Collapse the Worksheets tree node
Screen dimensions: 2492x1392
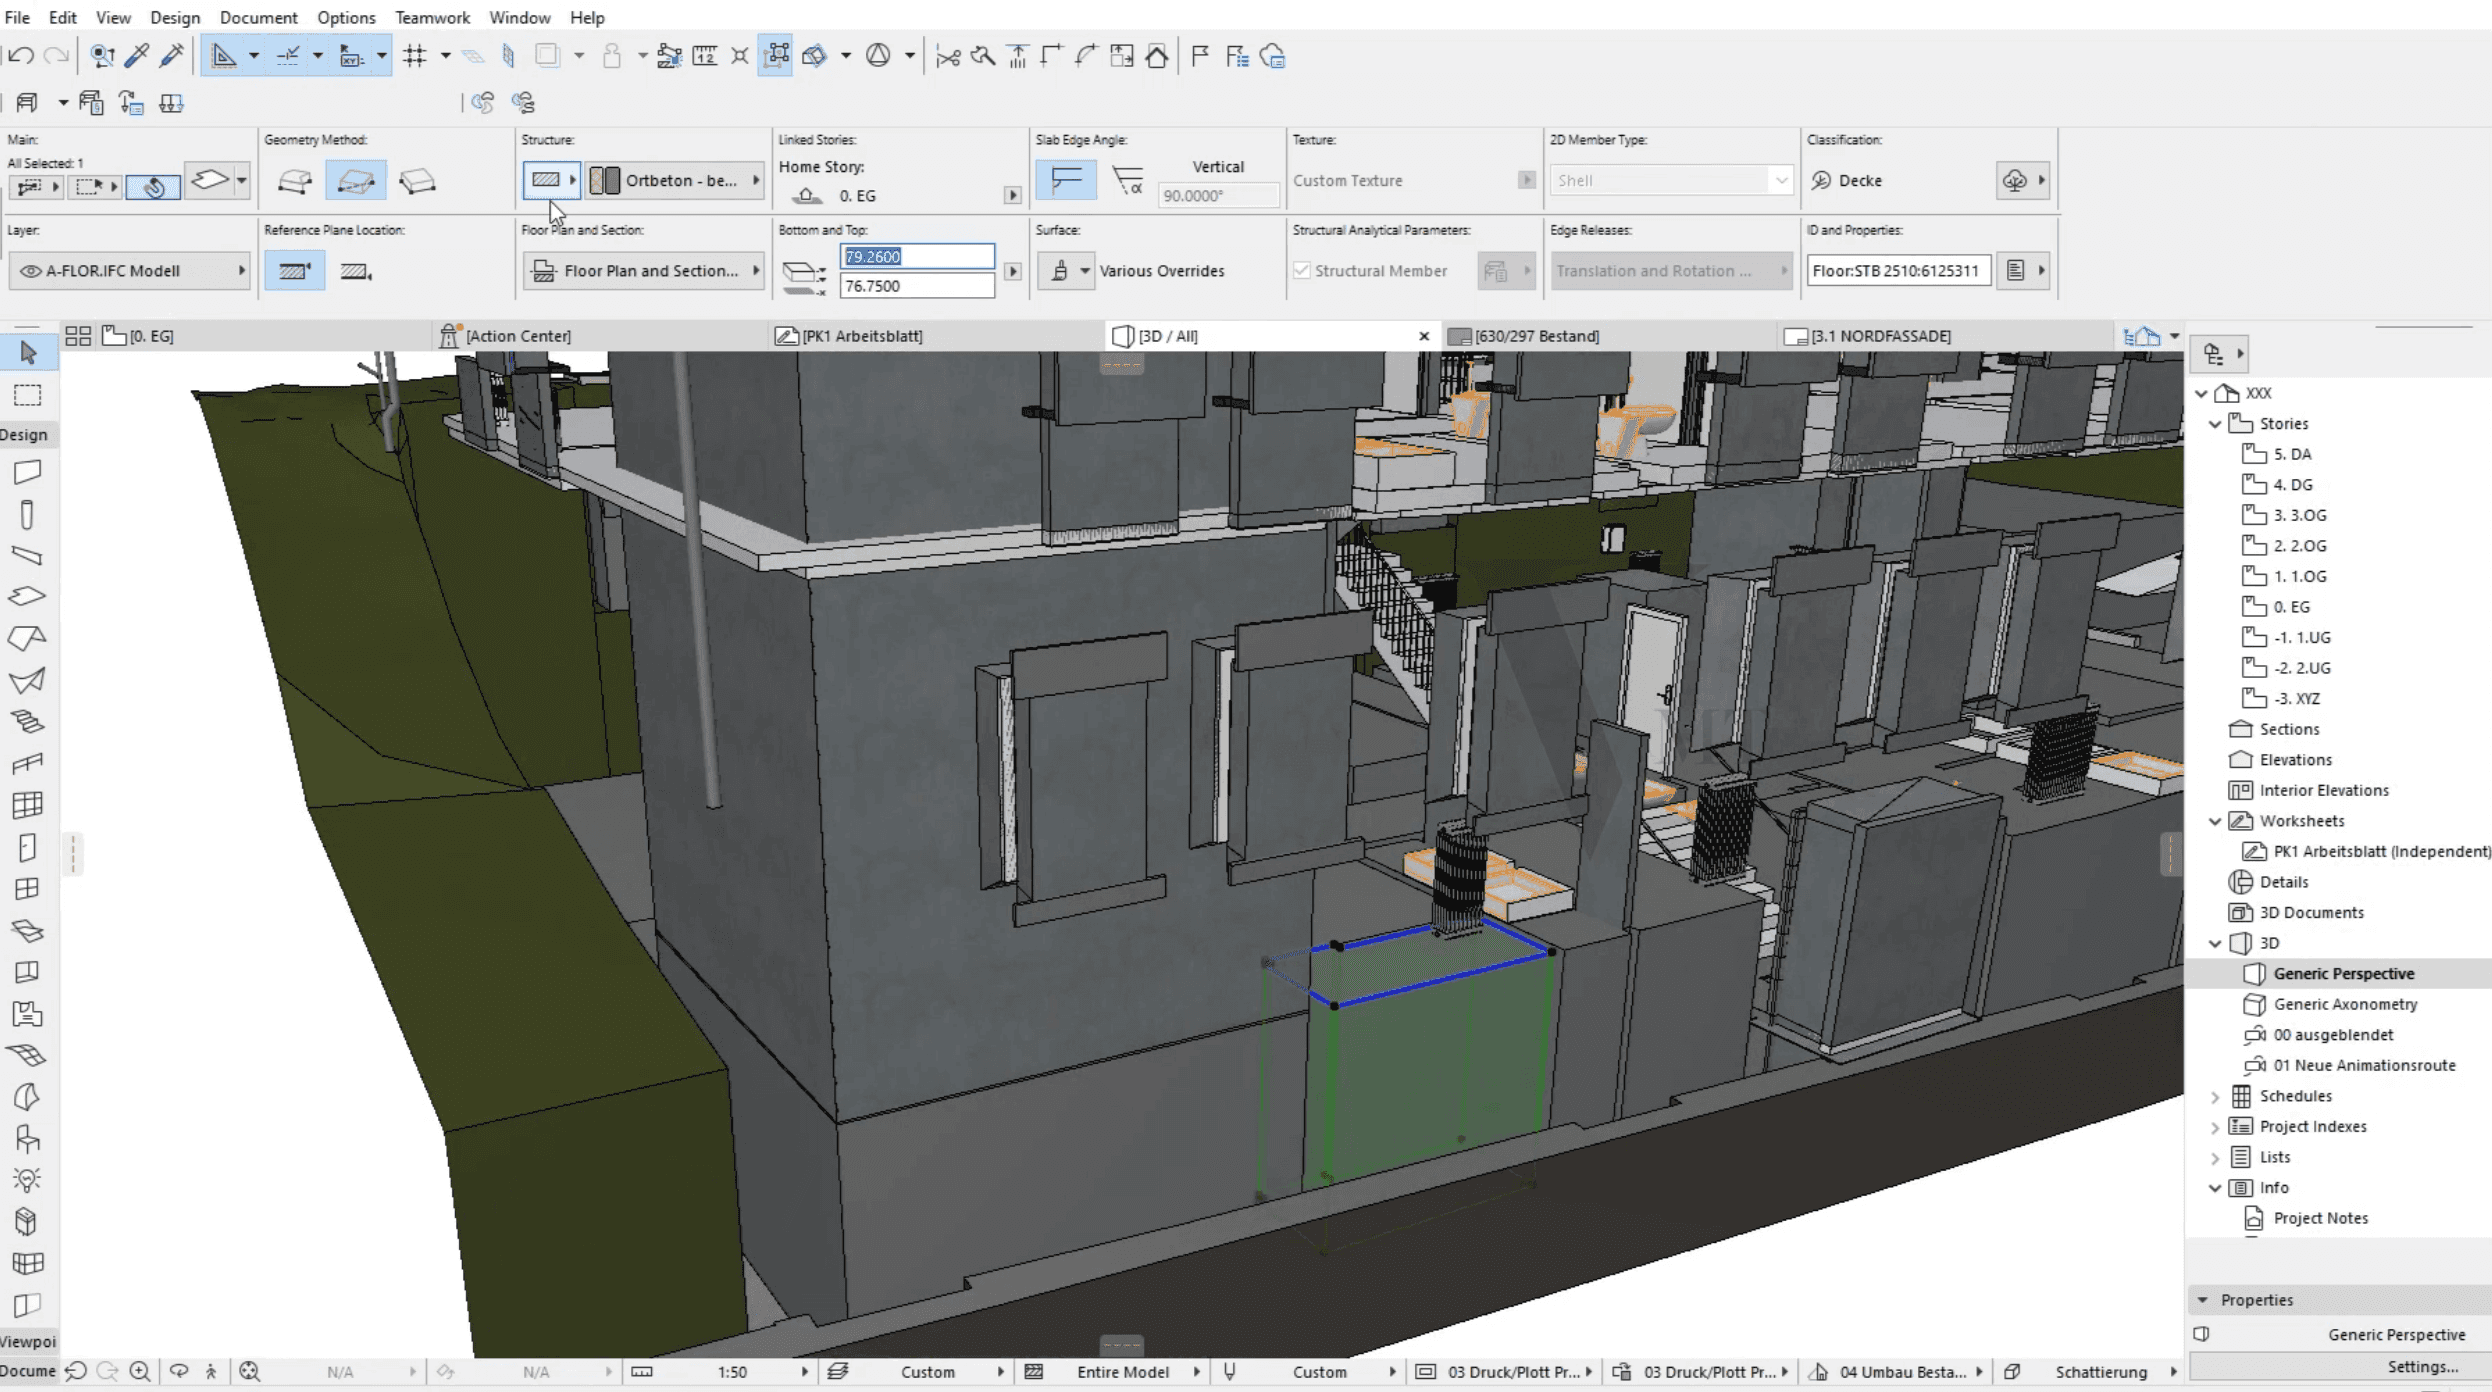2215,821
